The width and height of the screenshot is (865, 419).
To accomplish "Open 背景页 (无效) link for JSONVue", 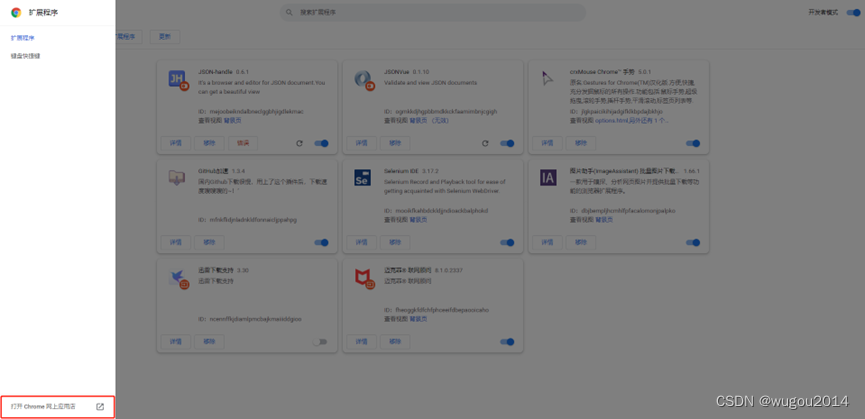I will click(x=429, y=120).
